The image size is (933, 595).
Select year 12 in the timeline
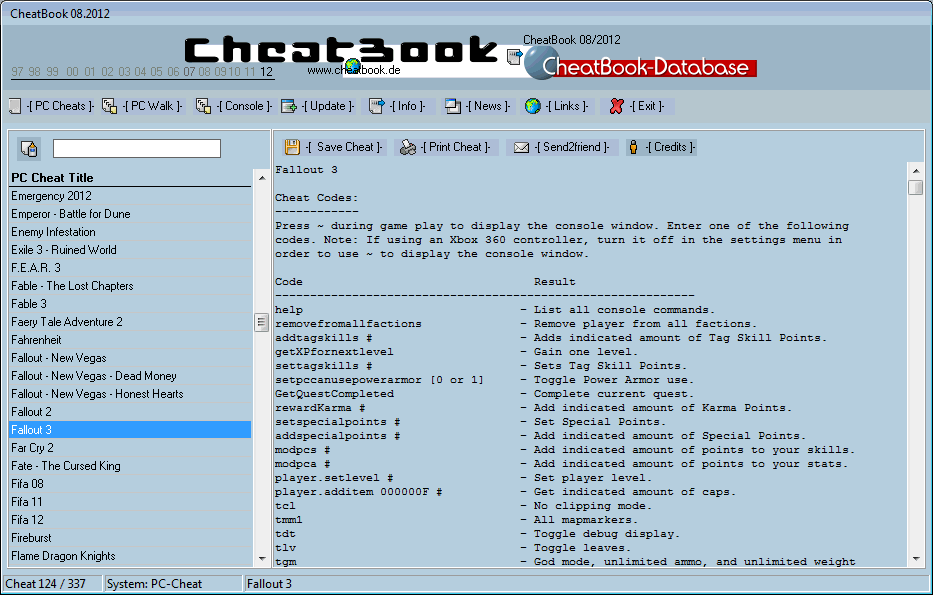(267, 72)
